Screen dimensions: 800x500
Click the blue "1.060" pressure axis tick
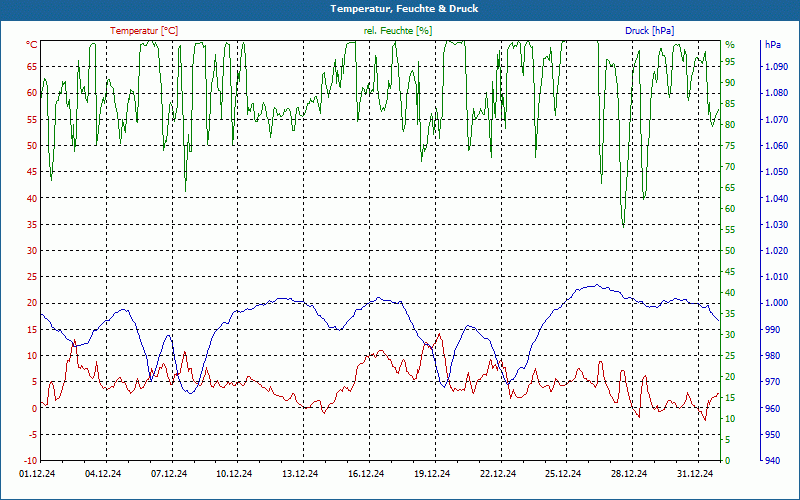coord(777,145)
